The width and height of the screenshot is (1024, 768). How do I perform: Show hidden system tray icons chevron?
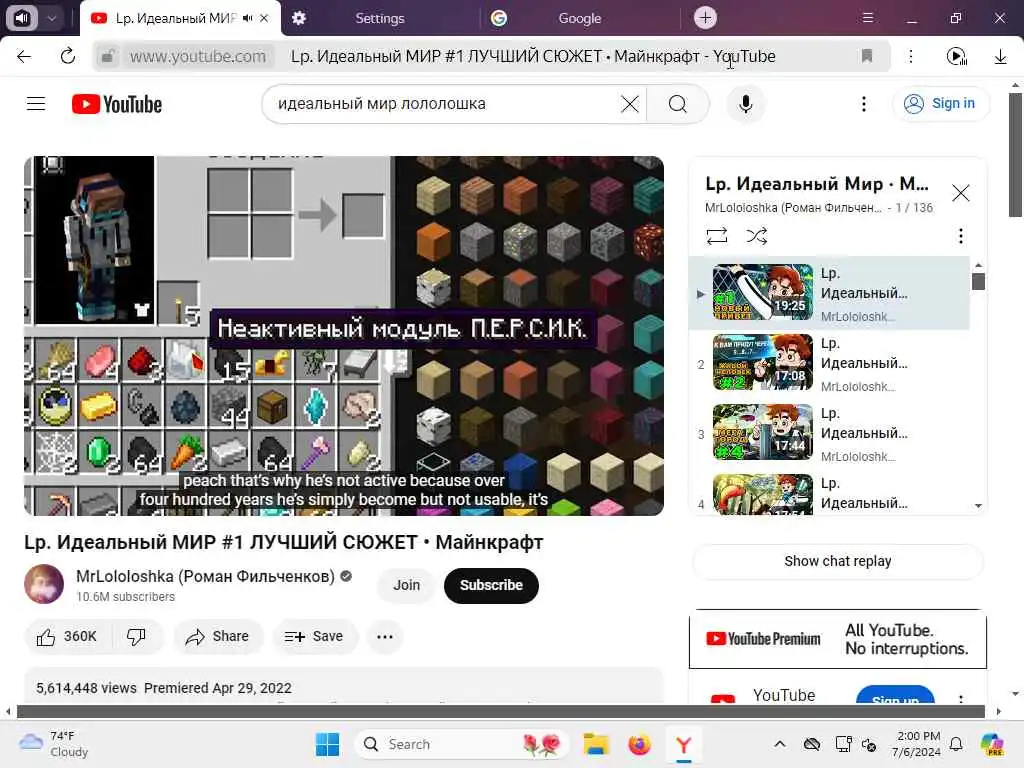pos(779,744)
